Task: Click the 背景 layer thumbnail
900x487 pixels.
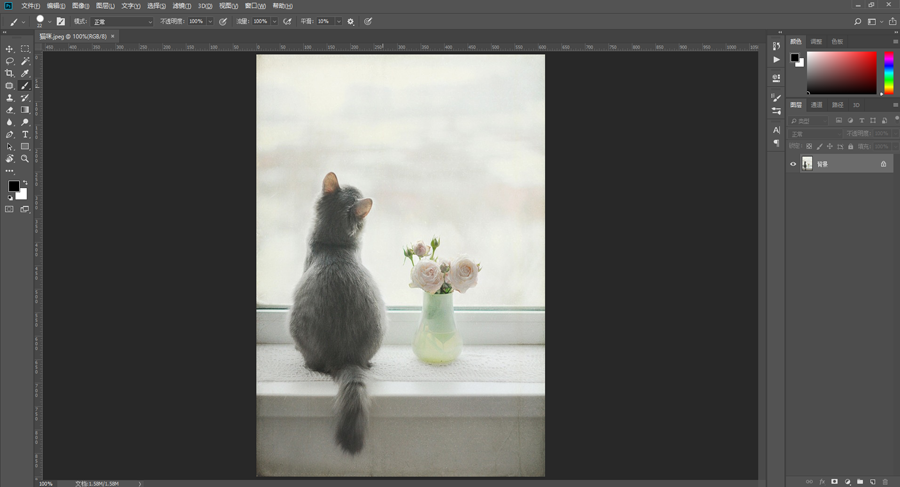Action: click(x=807, y=164)
